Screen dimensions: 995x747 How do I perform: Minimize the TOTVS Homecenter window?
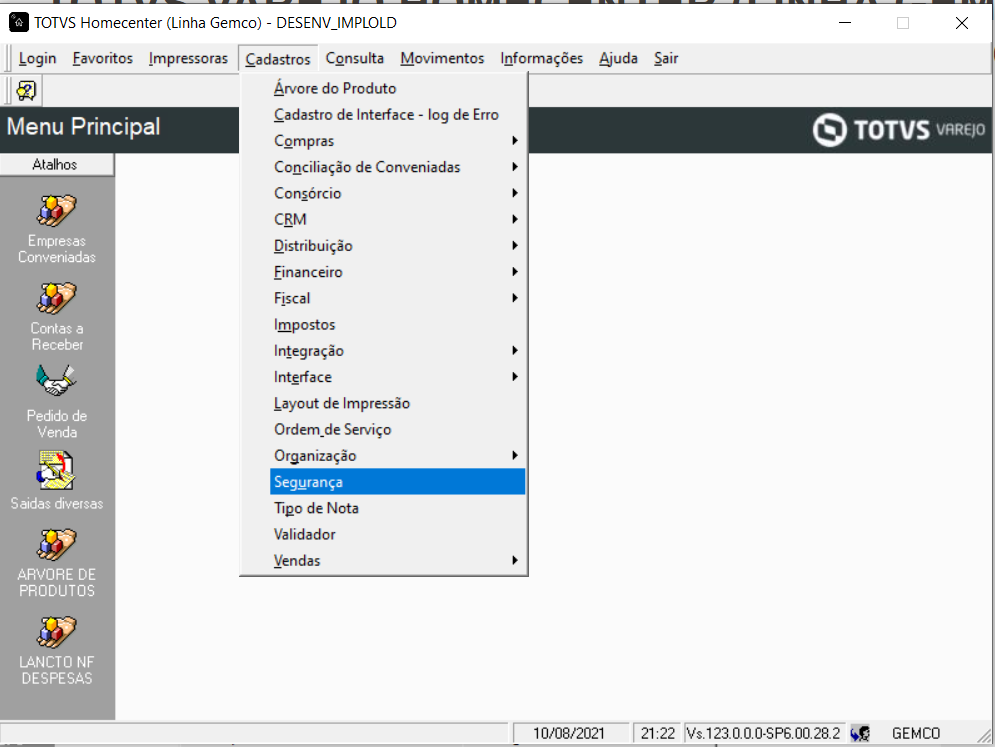click(845, 23)
